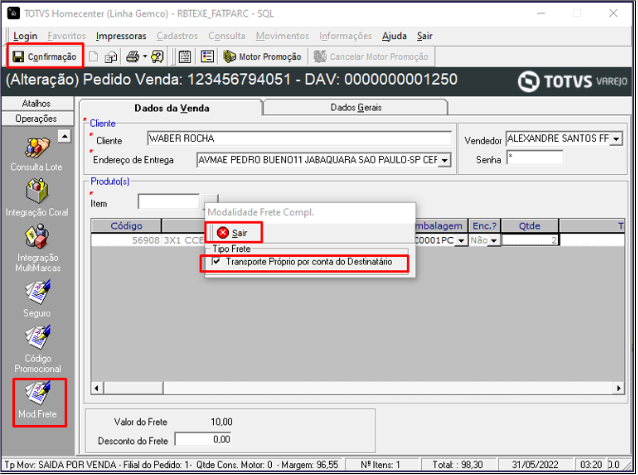Click the Total 98,30 status bar entry

point(457,464)
